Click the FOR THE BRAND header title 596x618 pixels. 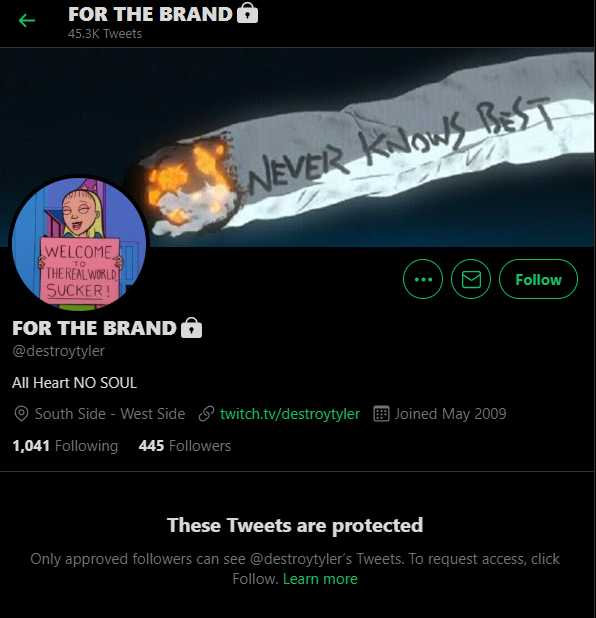tap(150, 14)
